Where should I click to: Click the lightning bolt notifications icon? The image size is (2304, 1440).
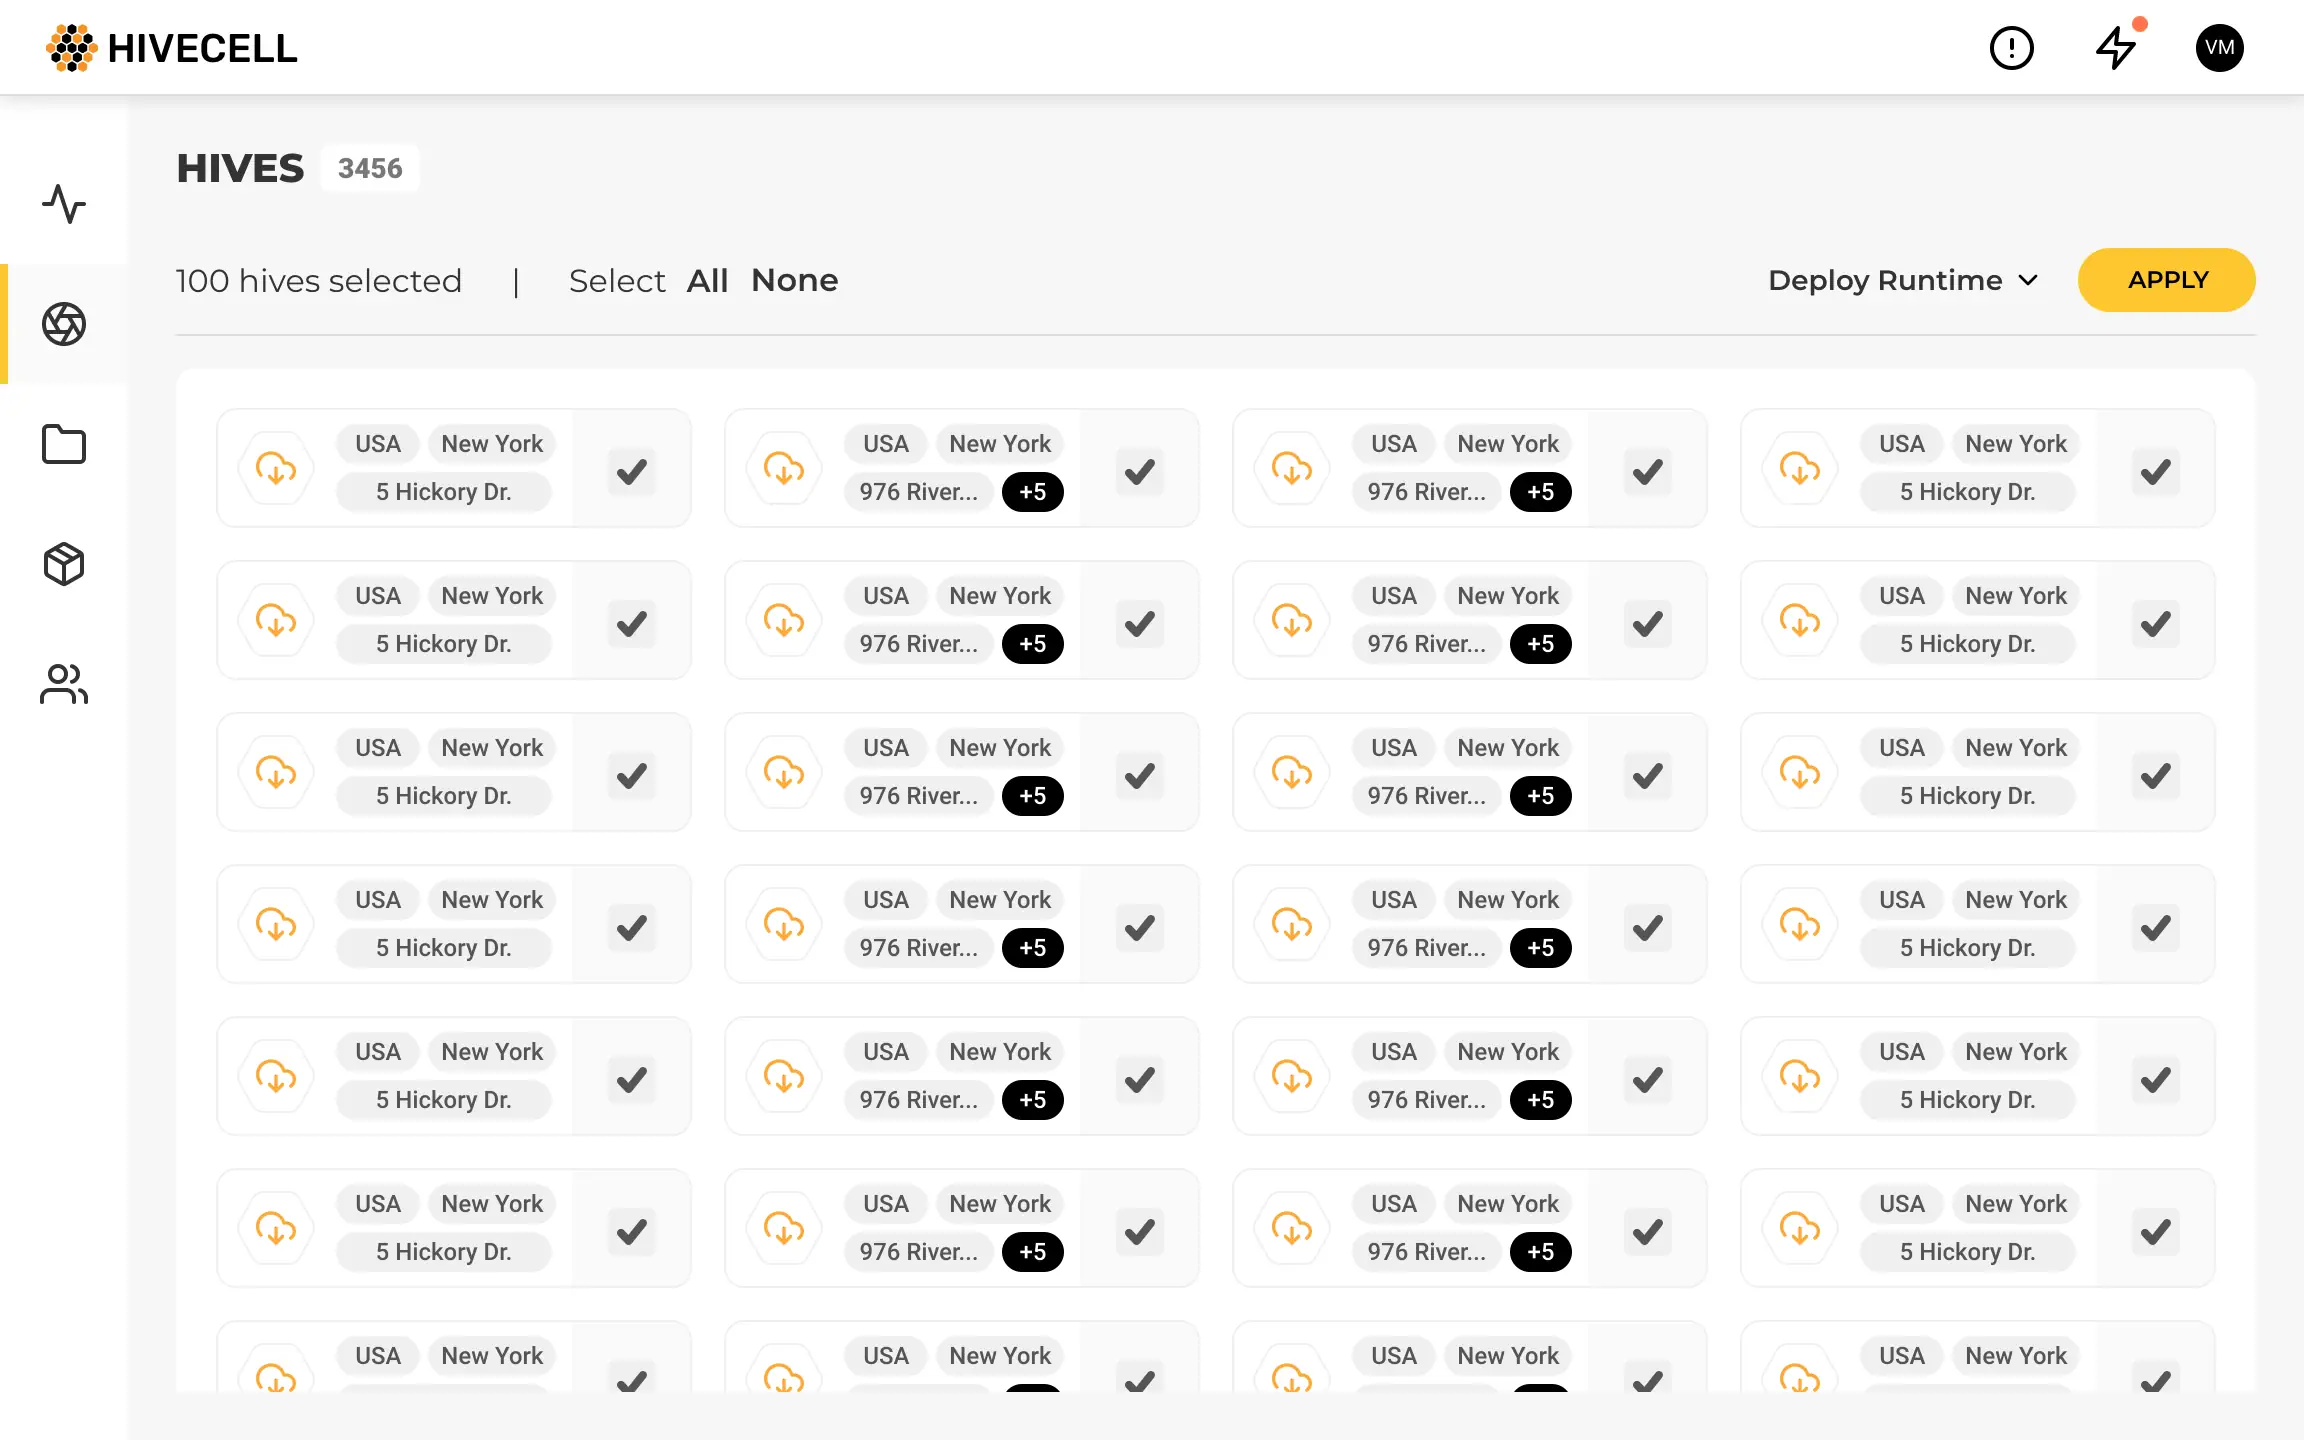tap(2117, 46)
